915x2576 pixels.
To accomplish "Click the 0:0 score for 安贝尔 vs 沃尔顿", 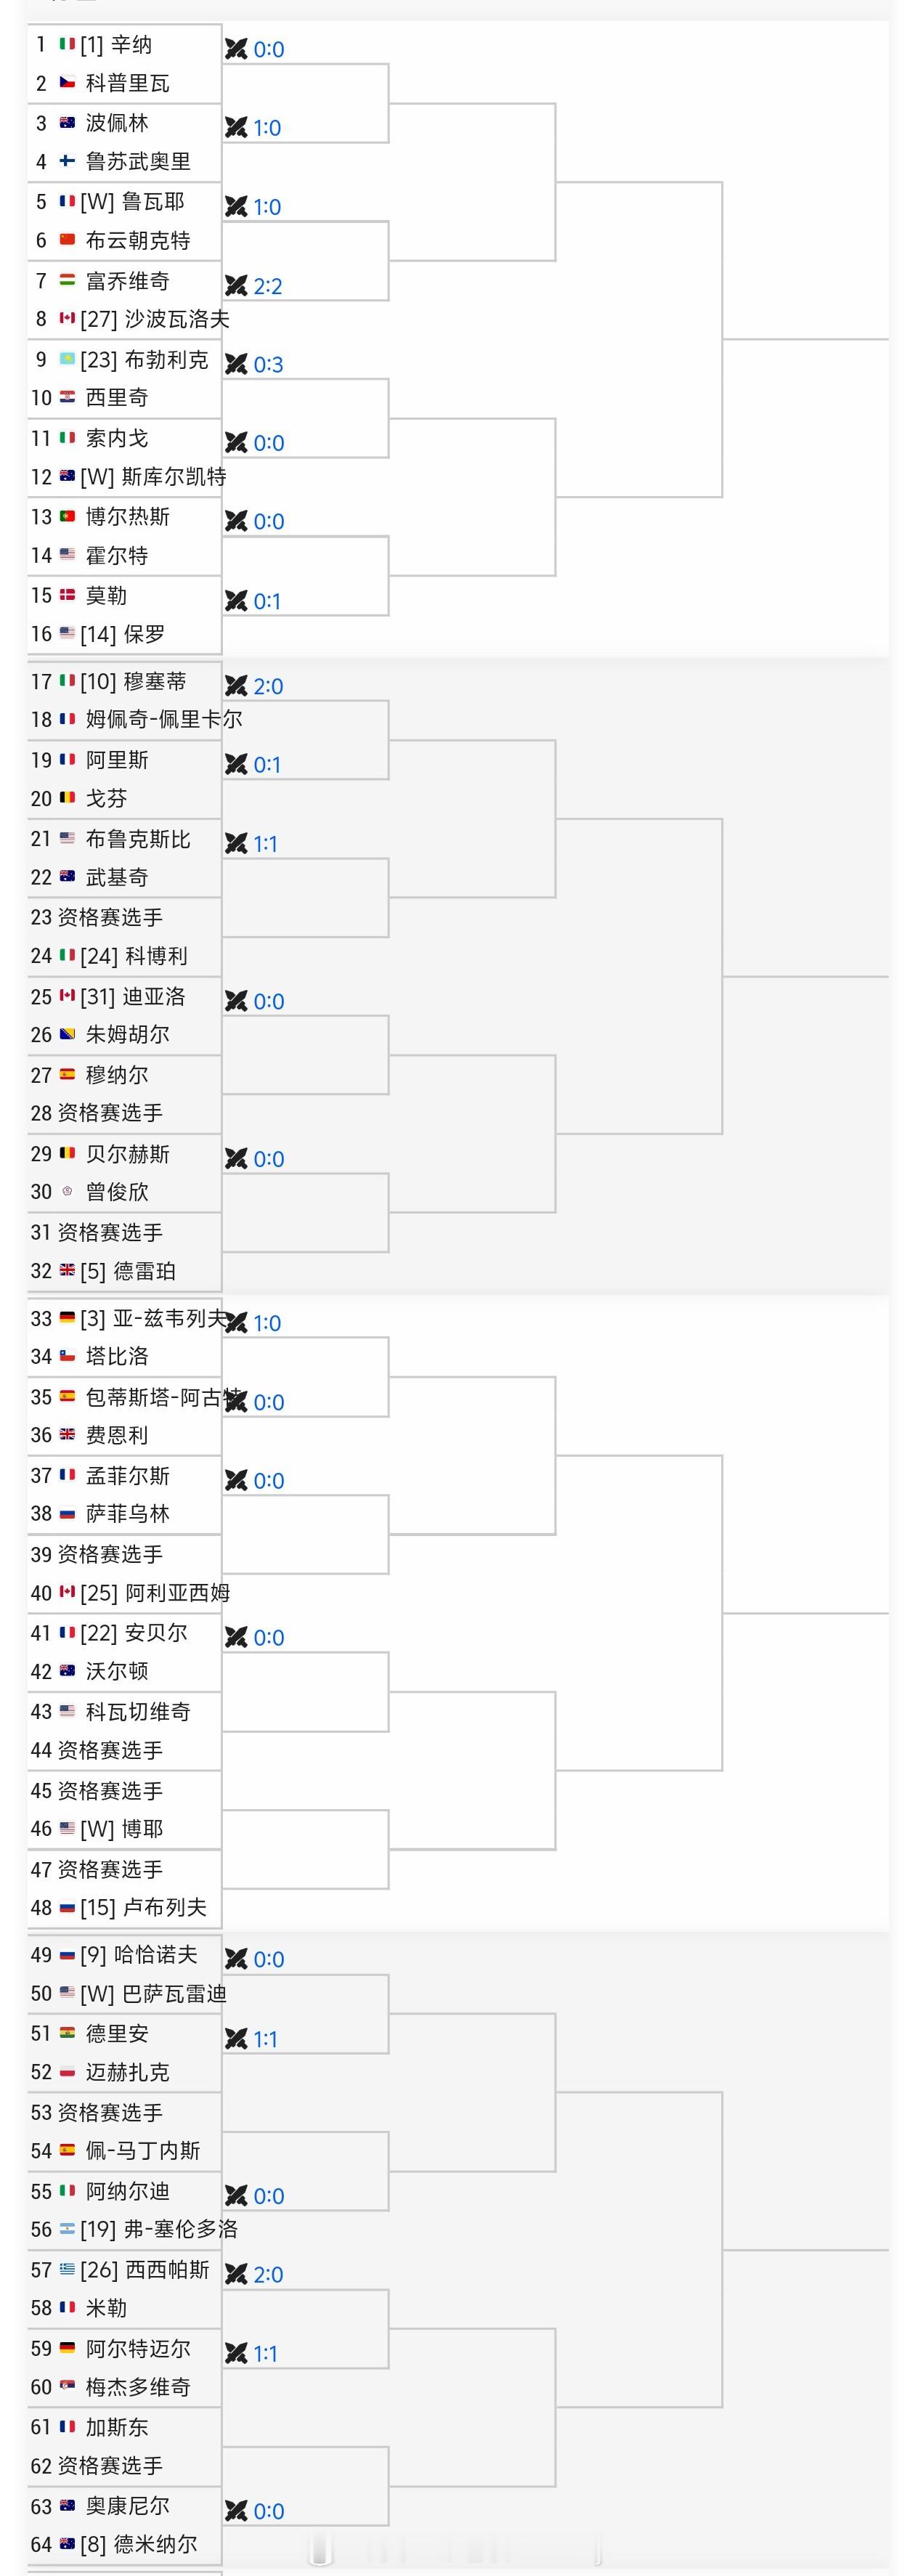I will point(269,1638).
